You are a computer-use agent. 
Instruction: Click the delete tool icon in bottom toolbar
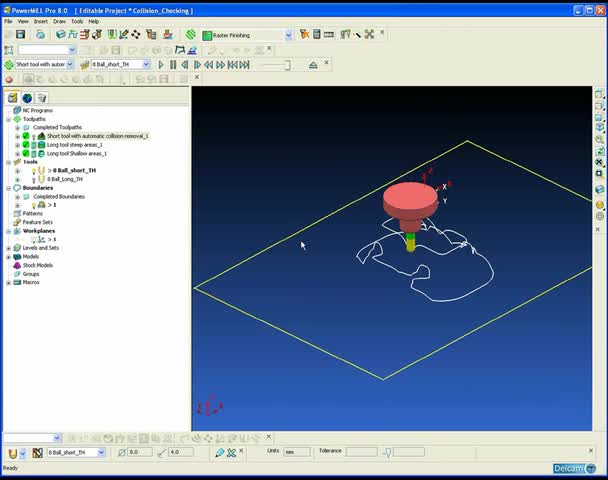(231, 452)
